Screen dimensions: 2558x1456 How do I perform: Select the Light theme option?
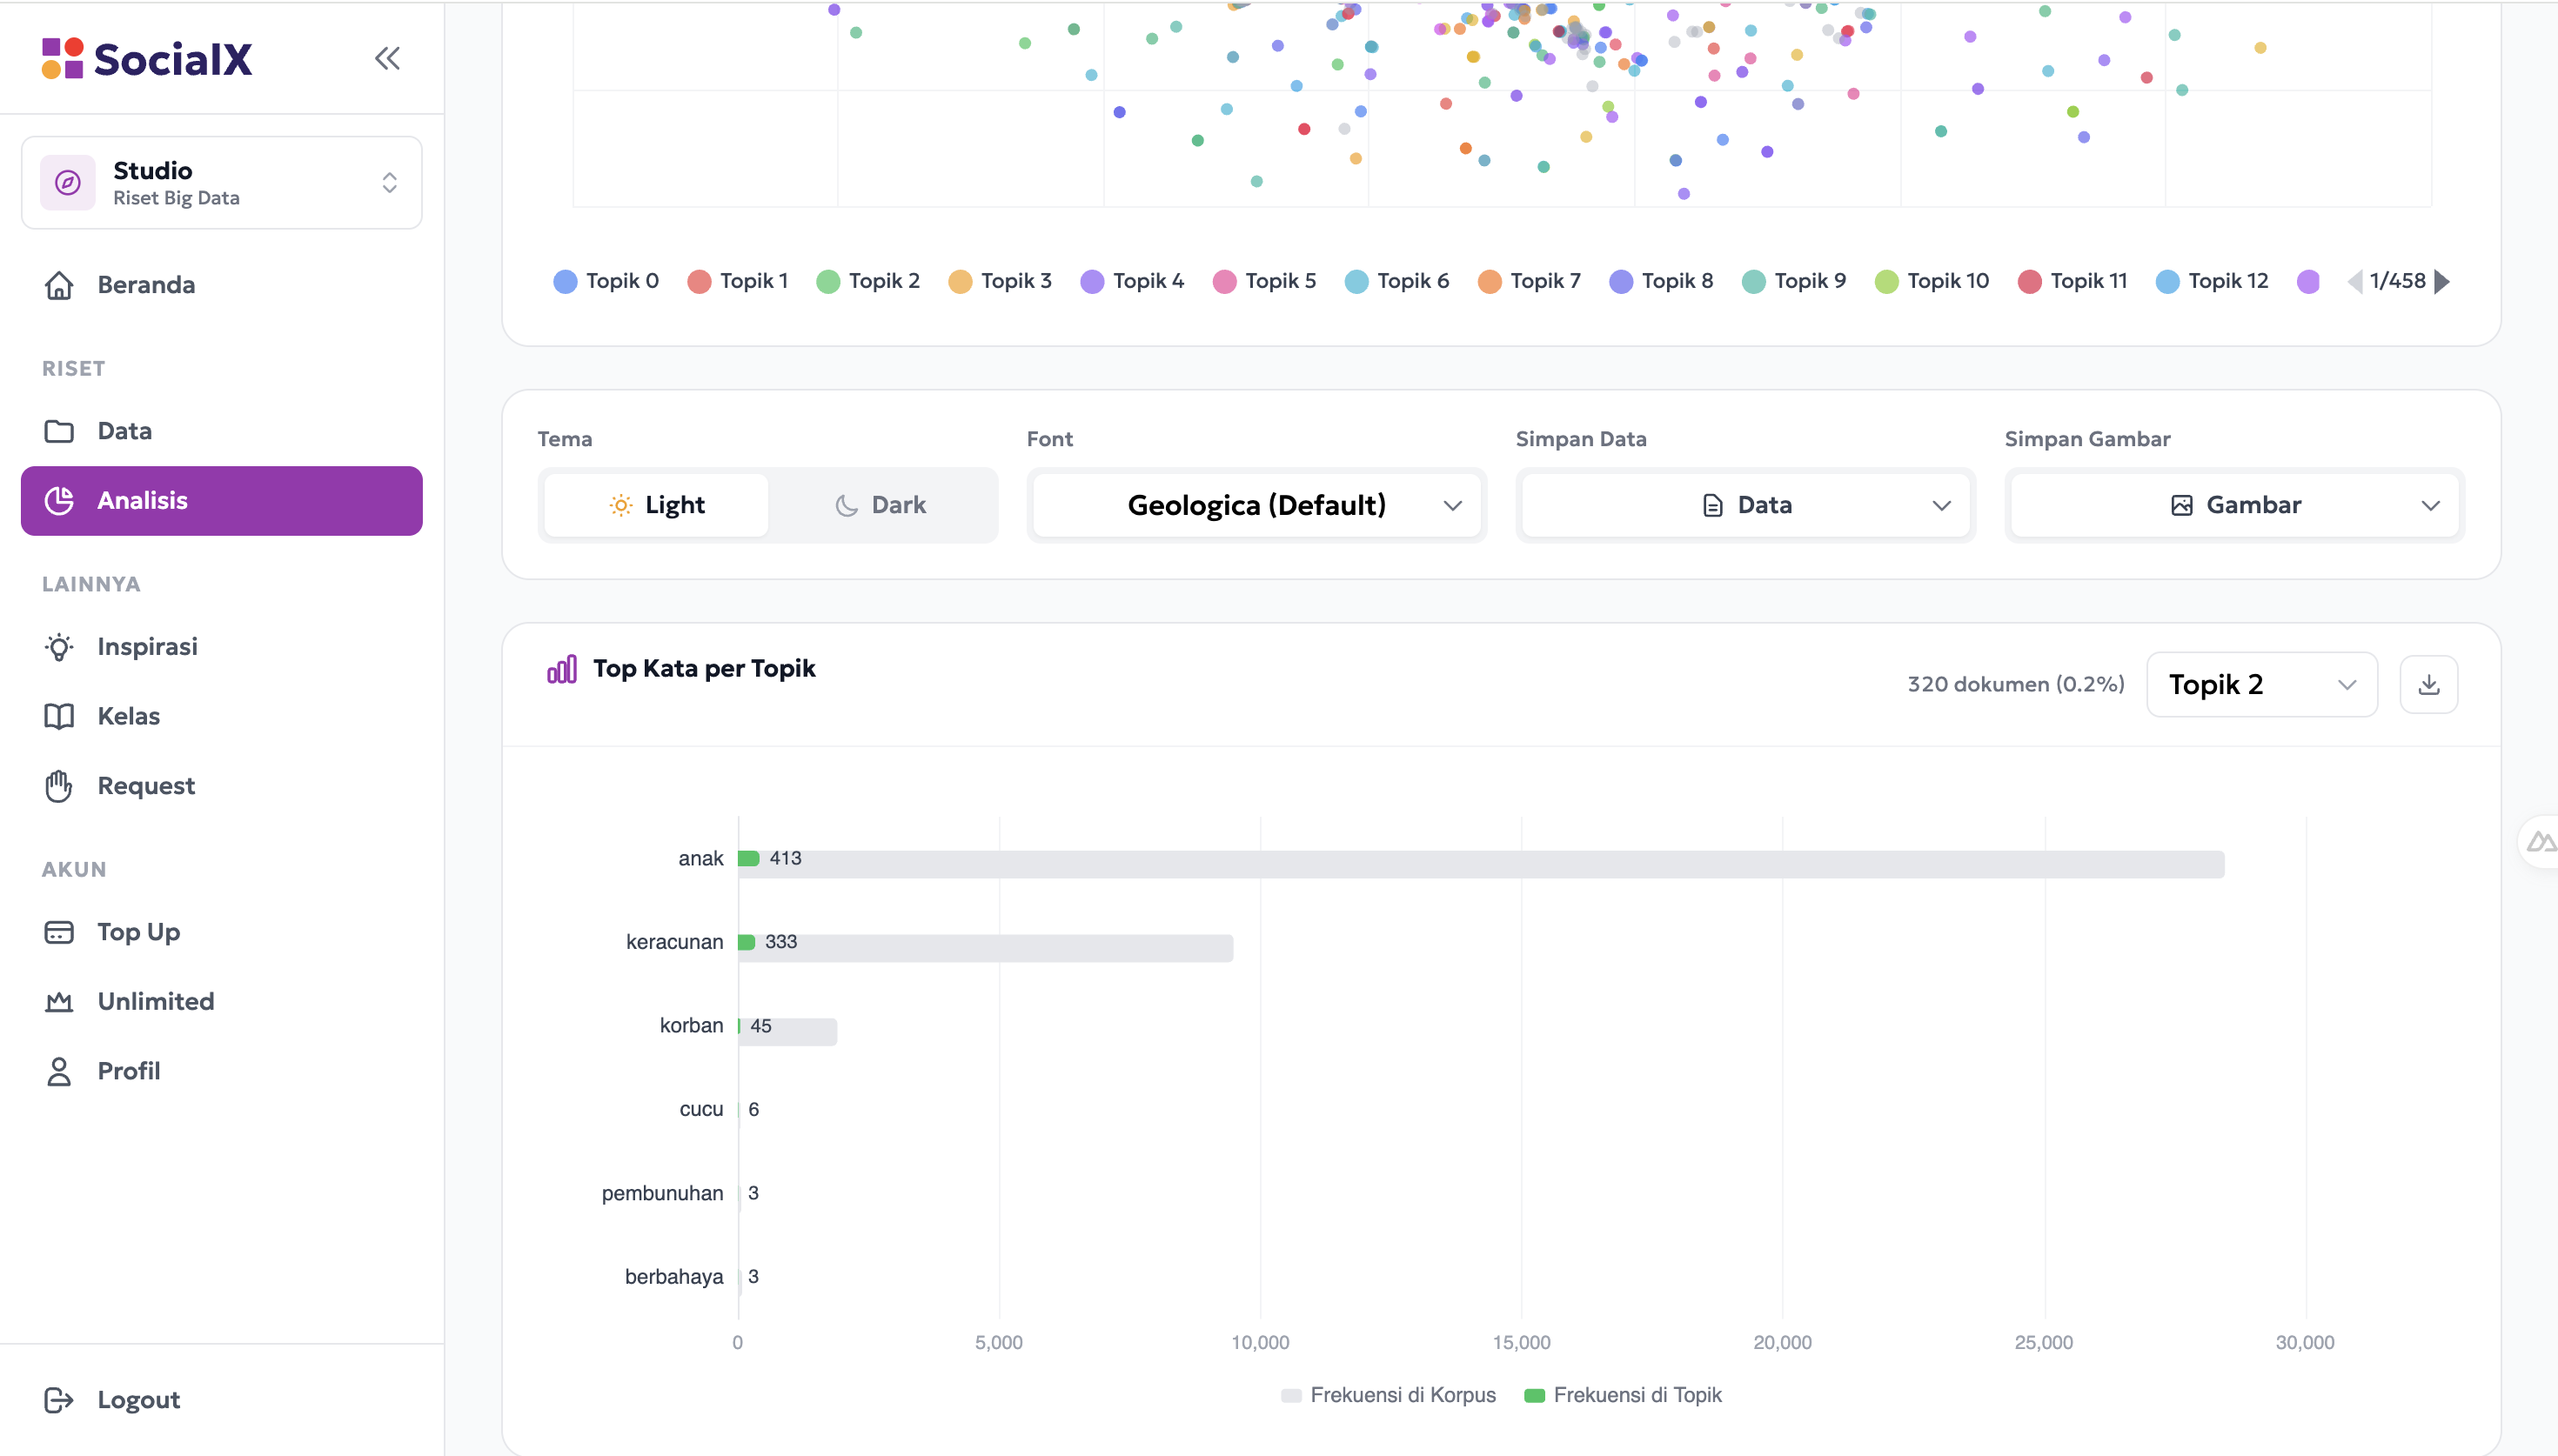pyautogui.click(x=656, y=505)
